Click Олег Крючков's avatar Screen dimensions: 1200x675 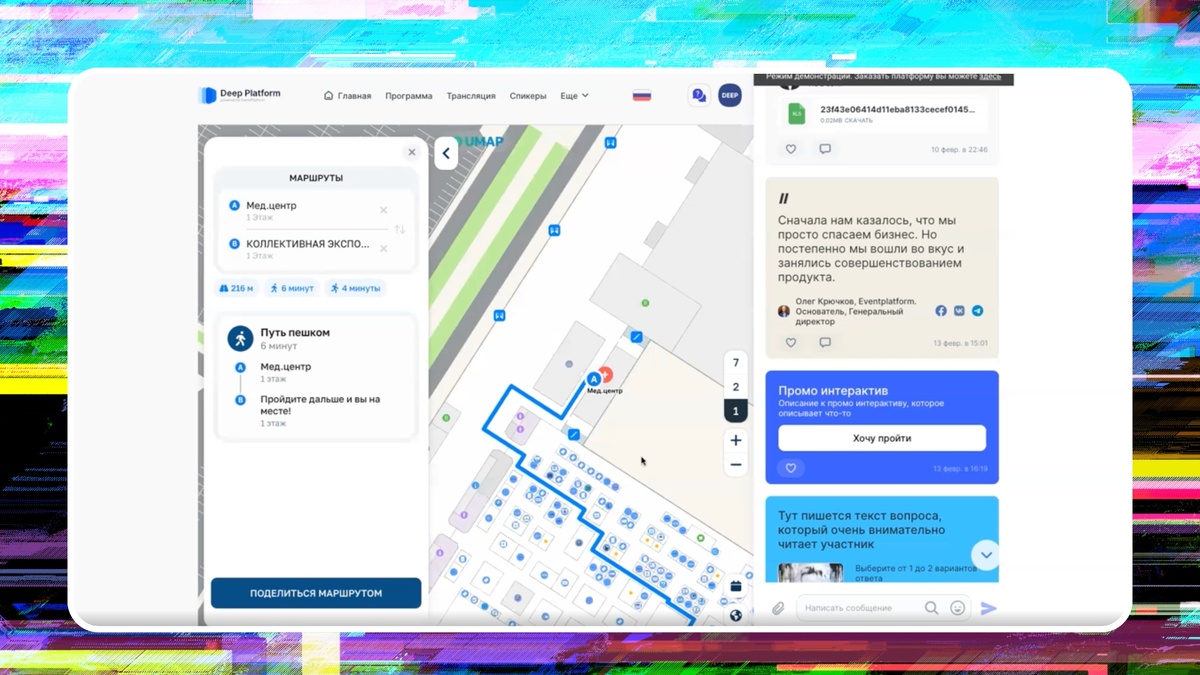(x=784, y=311)
